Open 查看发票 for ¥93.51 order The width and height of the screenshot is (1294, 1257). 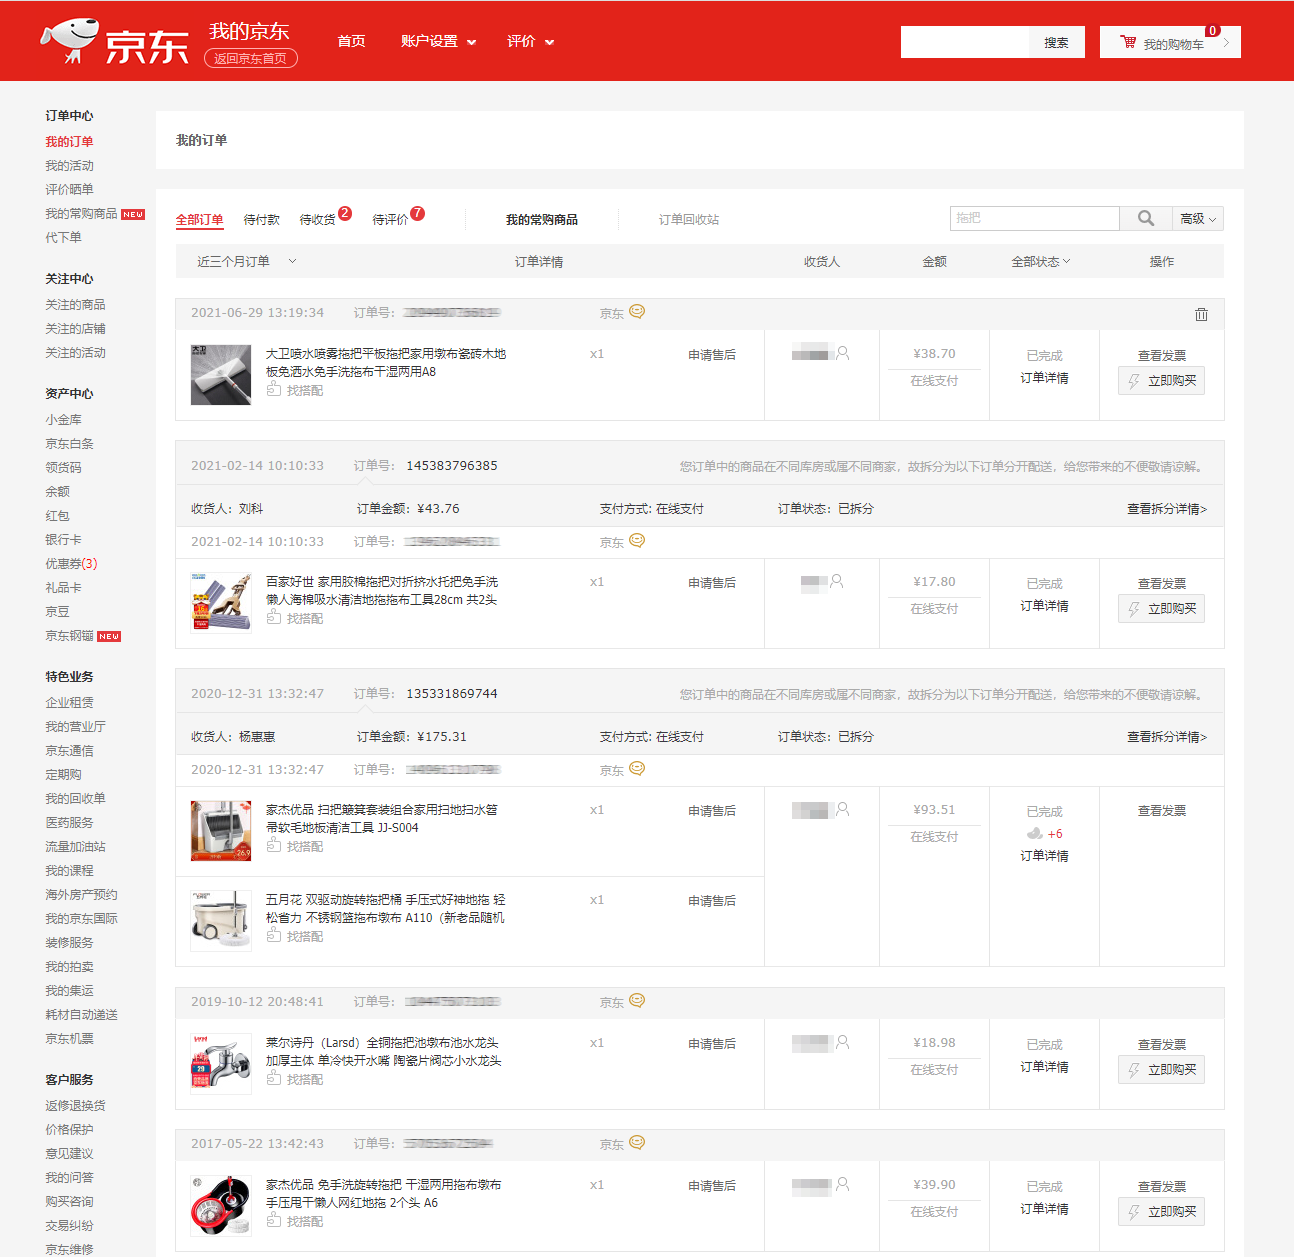(1161, 811)
